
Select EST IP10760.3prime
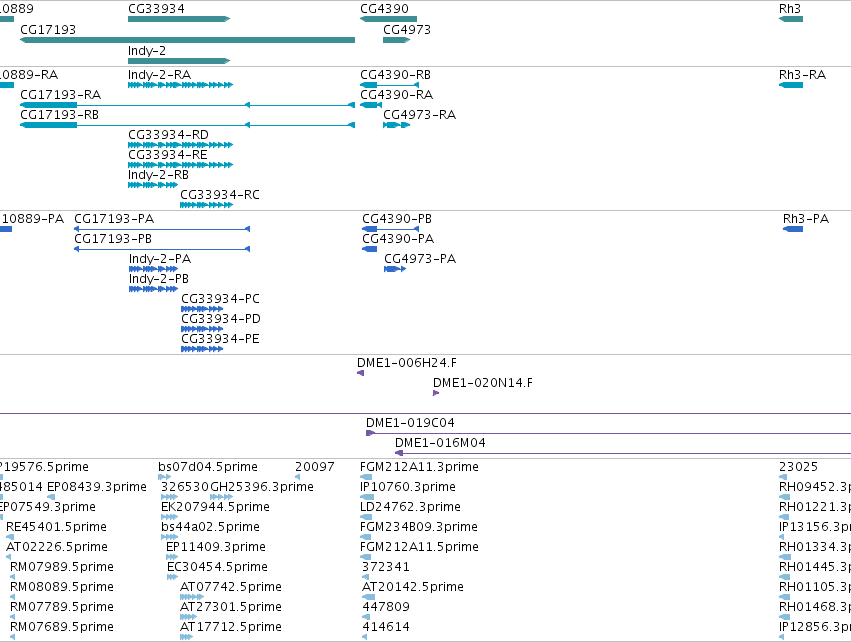(x=367, y=497)
